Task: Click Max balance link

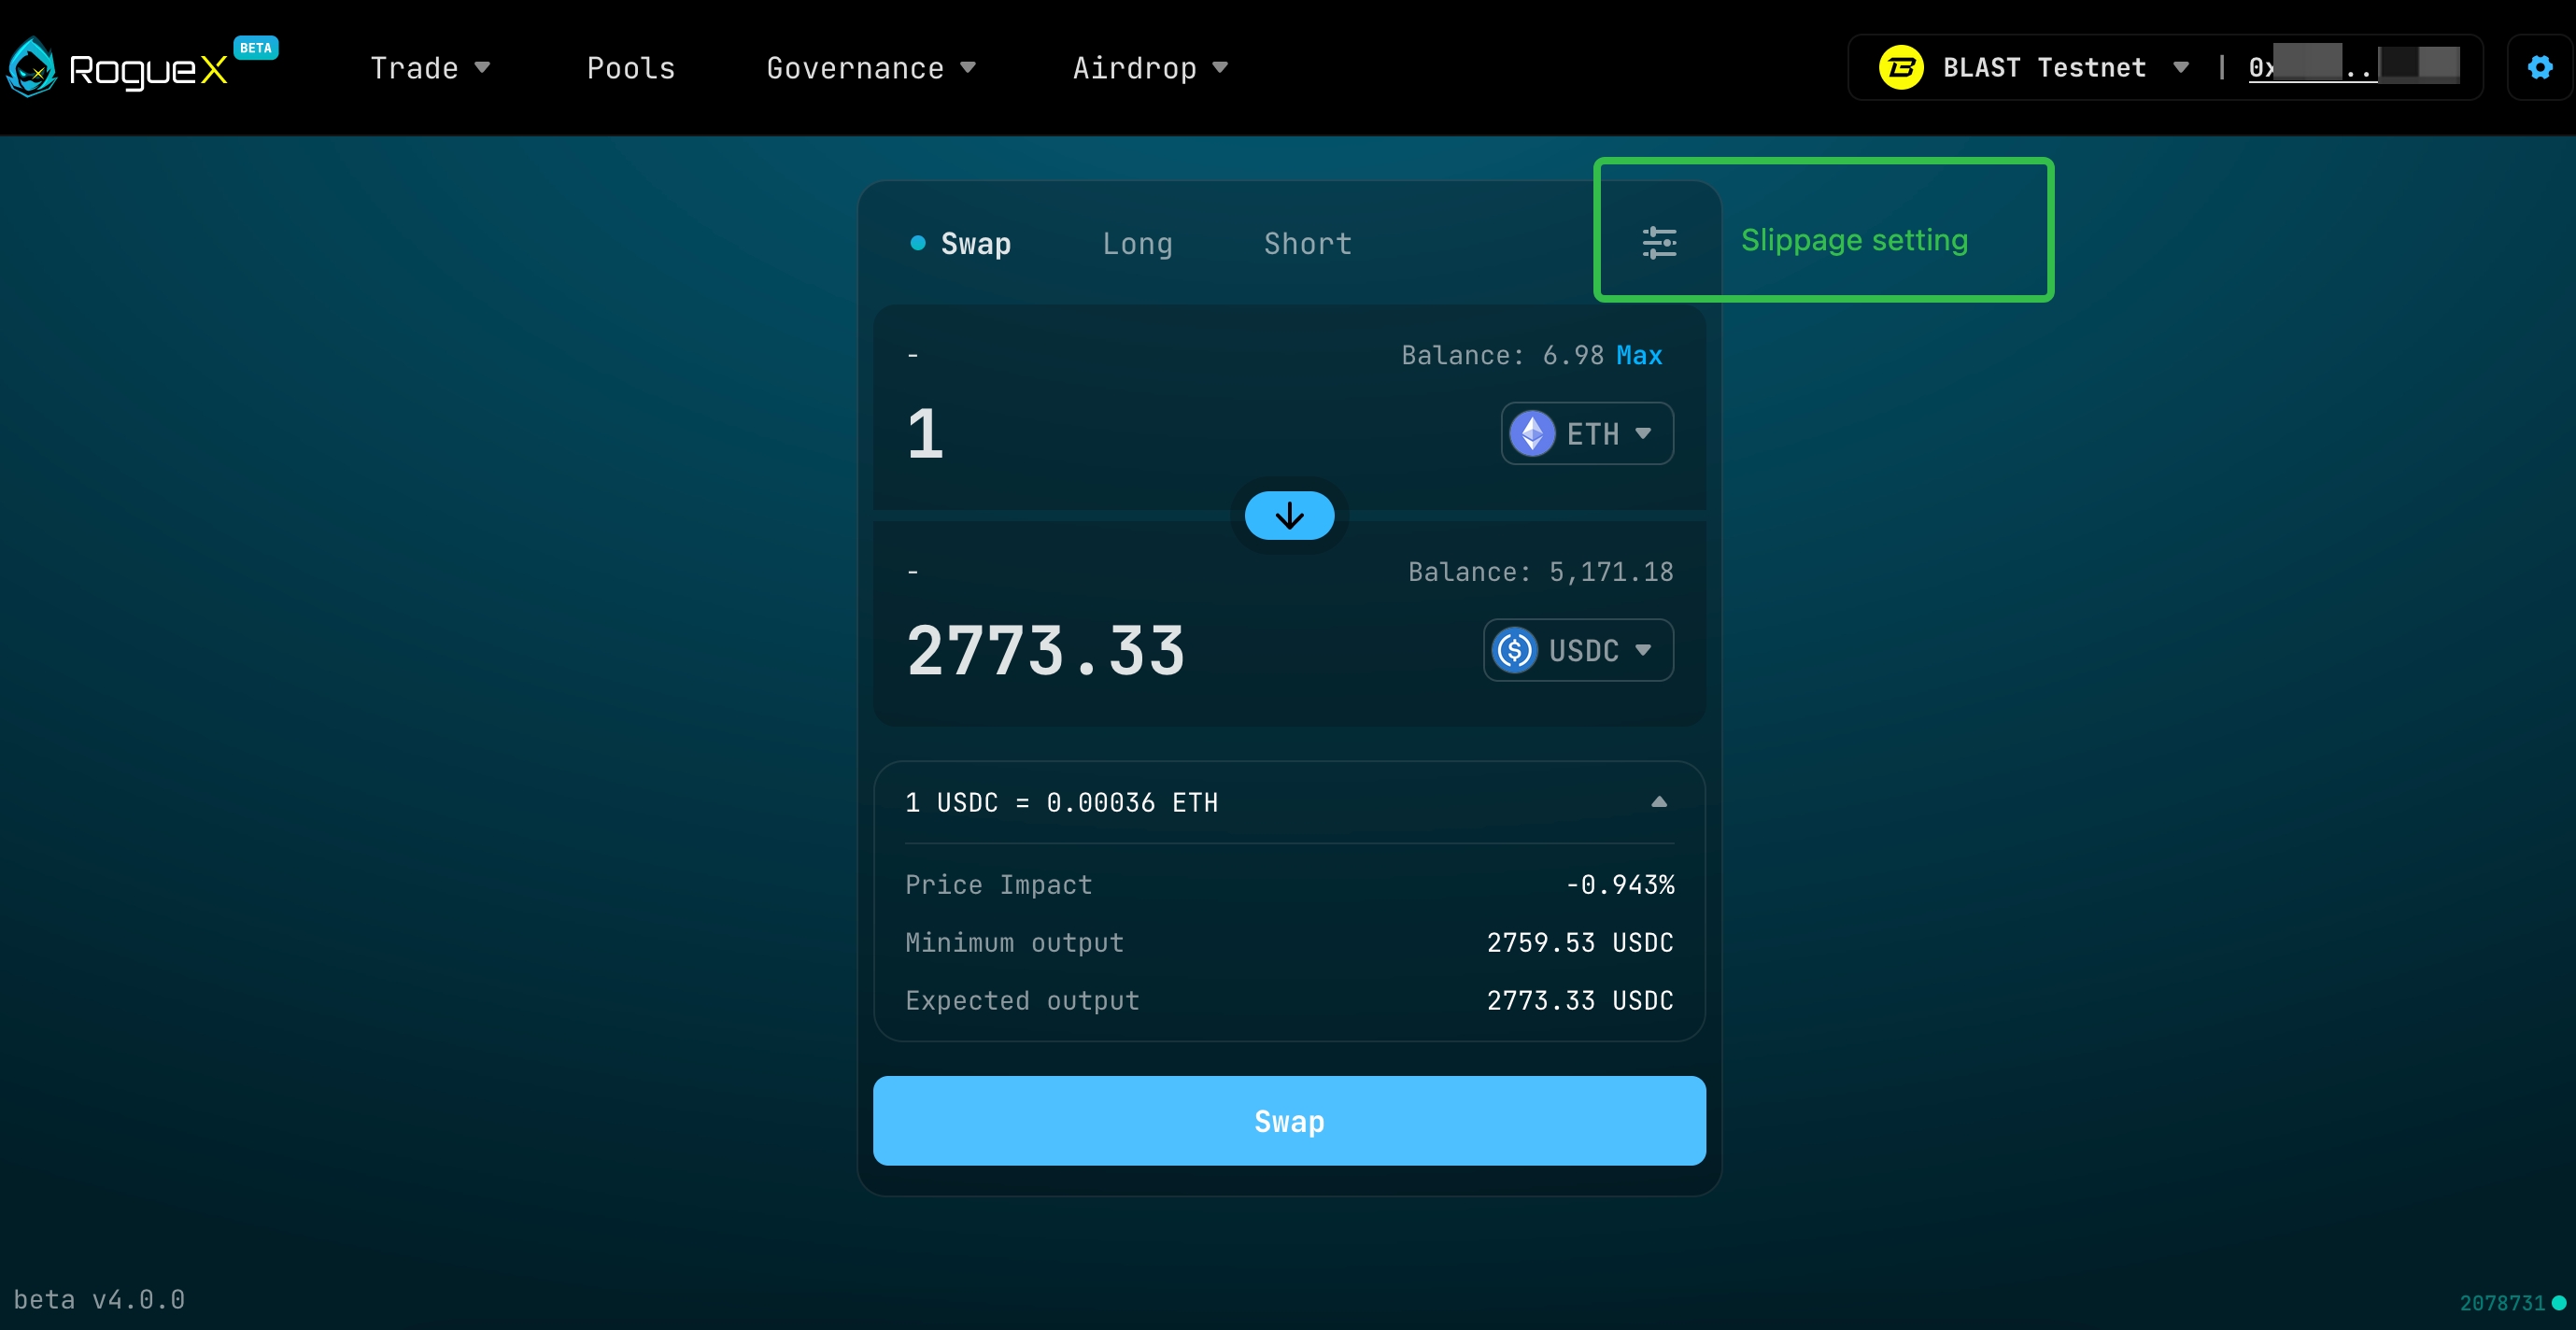Action: 1639,355
